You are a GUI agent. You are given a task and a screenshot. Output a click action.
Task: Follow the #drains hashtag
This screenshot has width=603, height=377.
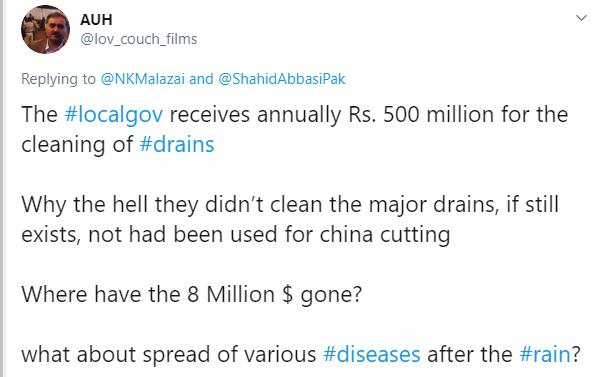click(177, 145)
